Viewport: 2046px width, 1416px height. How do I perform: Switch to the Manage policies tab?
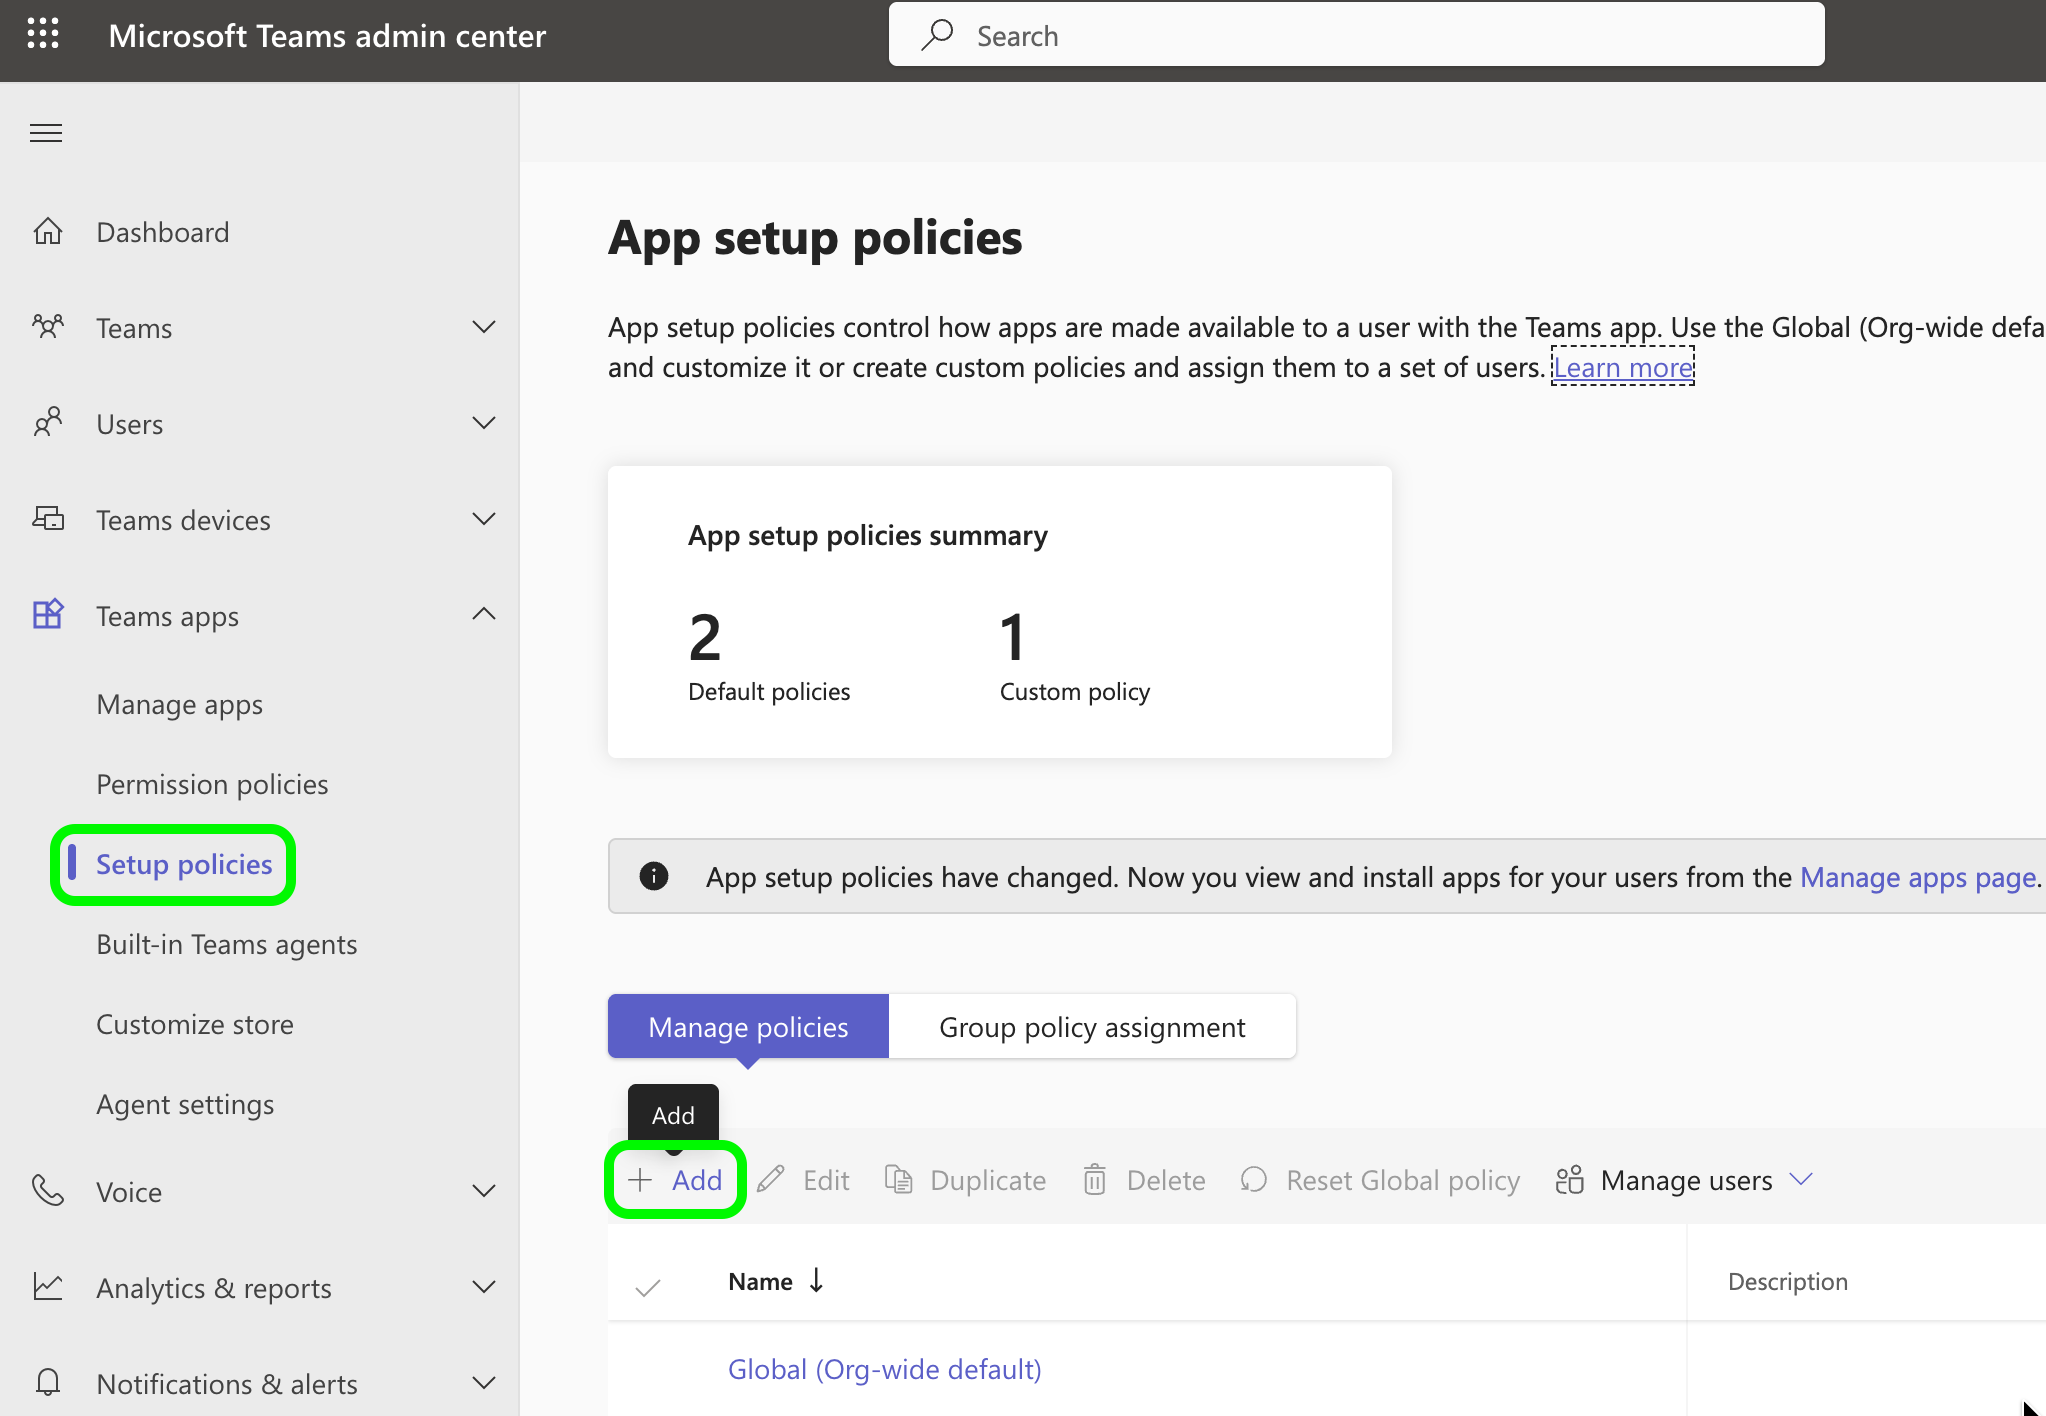point(748,1026)
